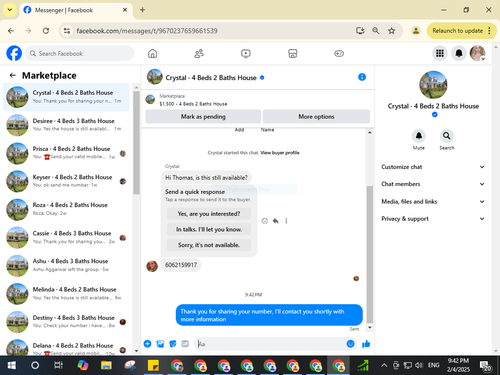Go to the Home feed icon
500x375 pixels.
[x=153, y=53]
